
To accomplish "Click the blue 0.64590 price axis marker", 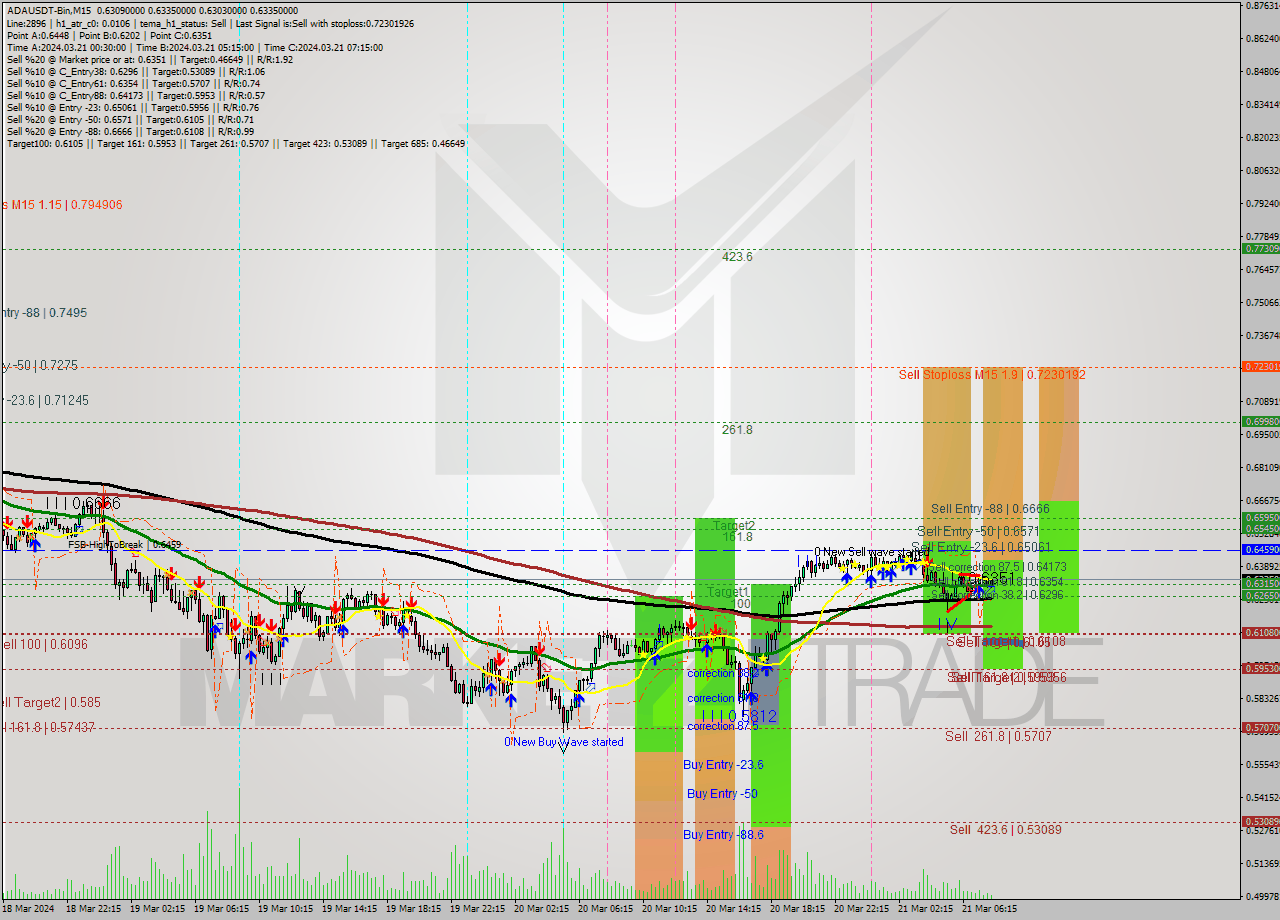I will (1260, 549).
